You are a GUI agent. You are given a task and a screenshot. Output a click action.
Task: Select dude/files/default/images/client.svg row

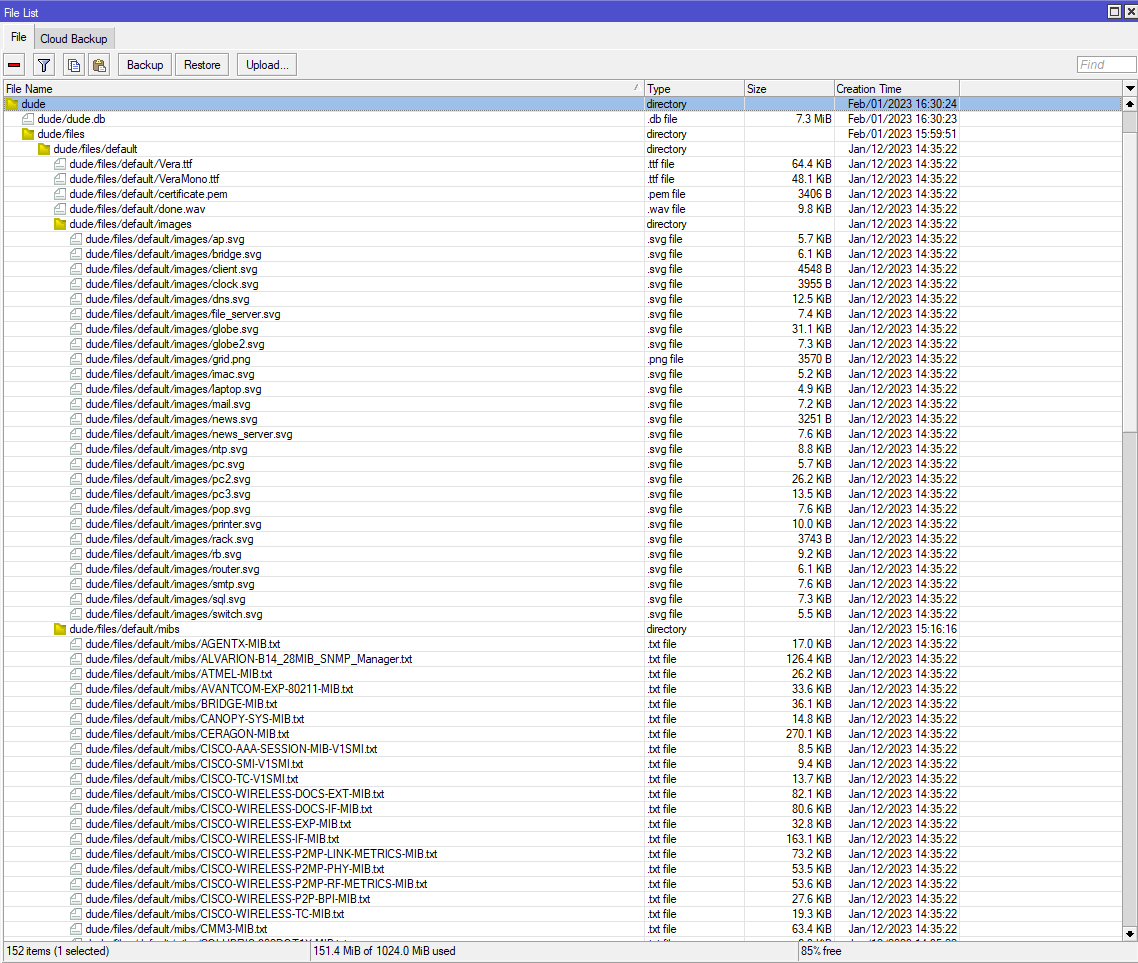point(562,269)
